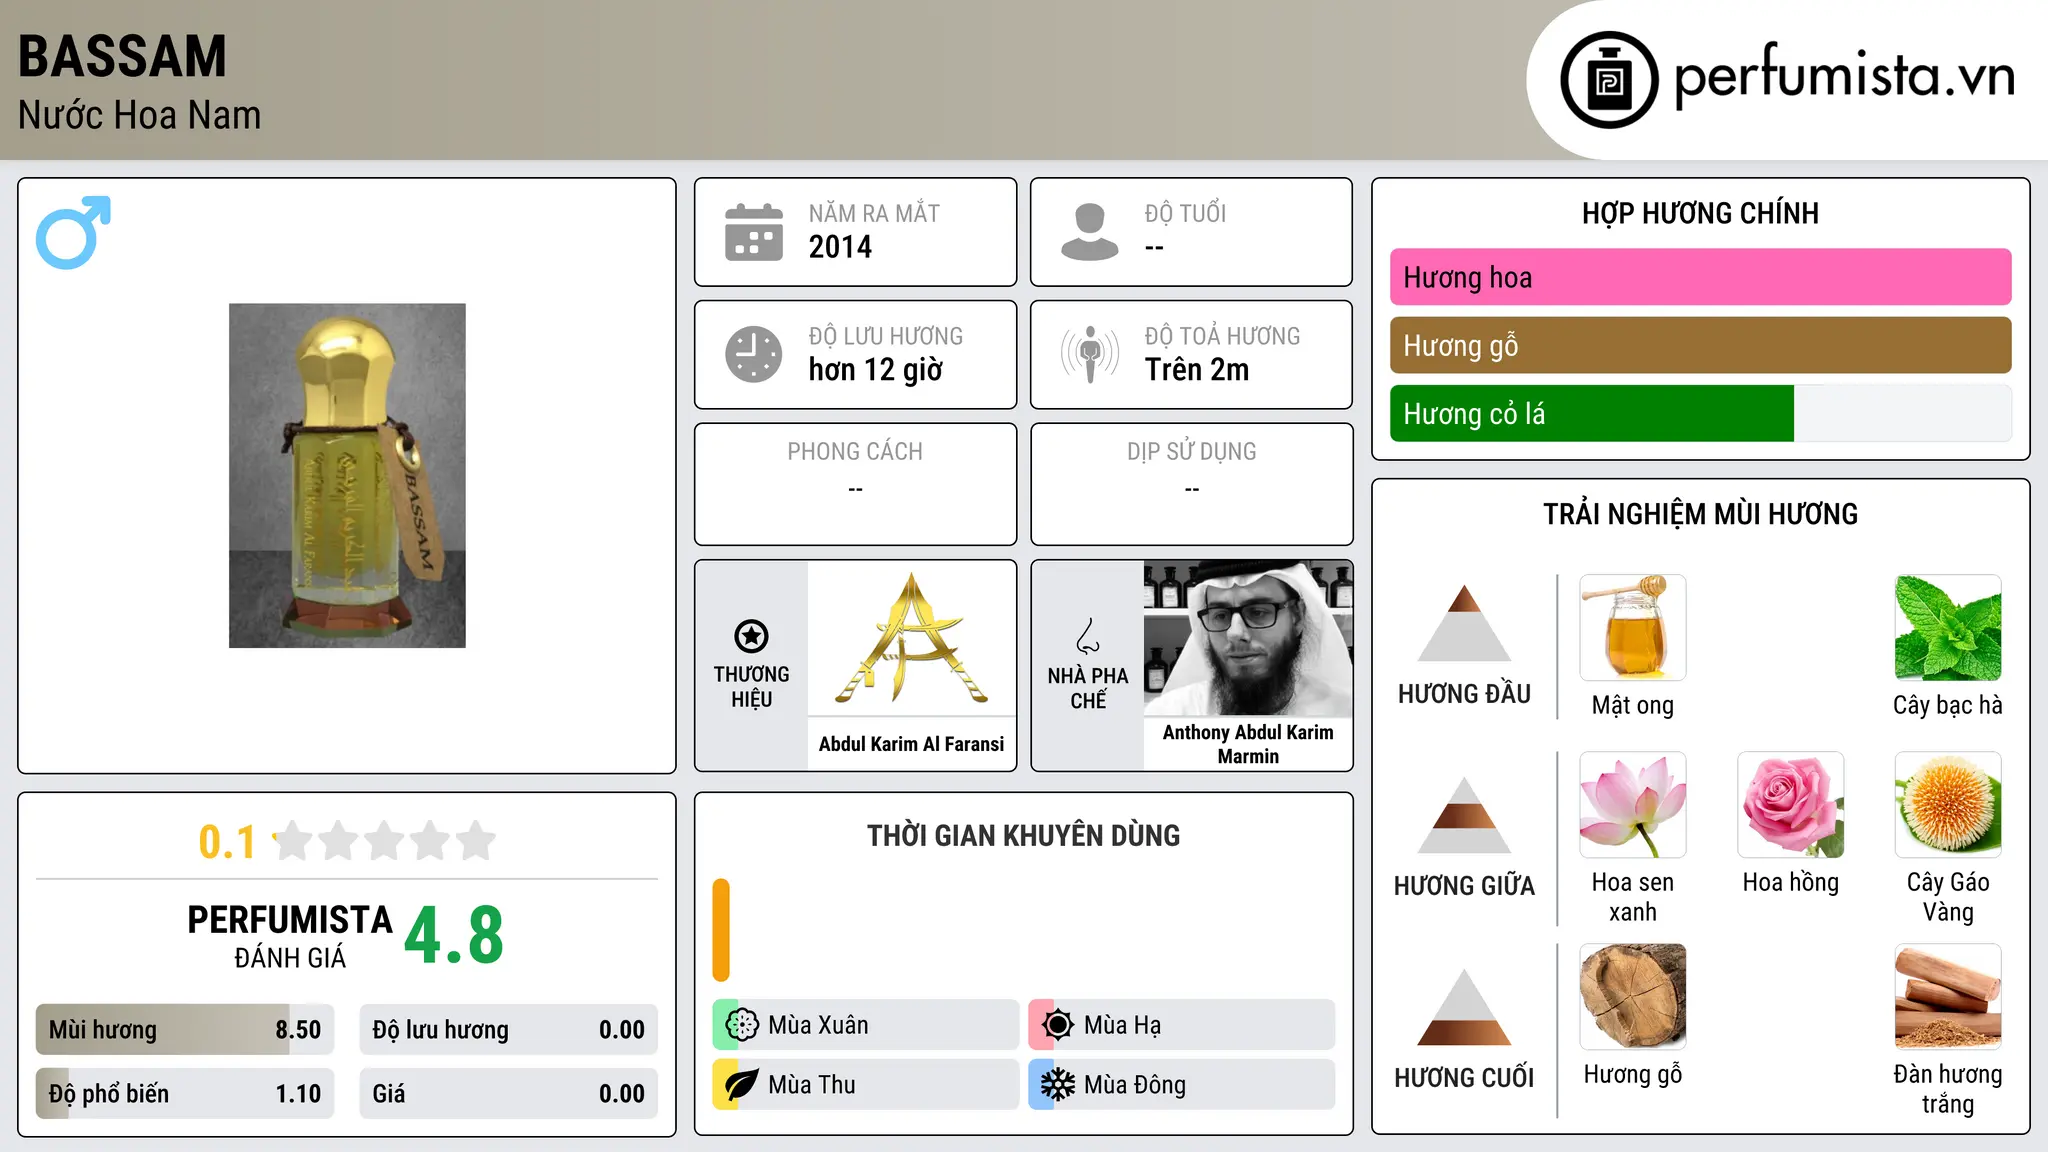Viewport: 2048px width, 1152px height.
Task: Click the Perfumista Đánh giá label
Action: (x=290, y=937)
